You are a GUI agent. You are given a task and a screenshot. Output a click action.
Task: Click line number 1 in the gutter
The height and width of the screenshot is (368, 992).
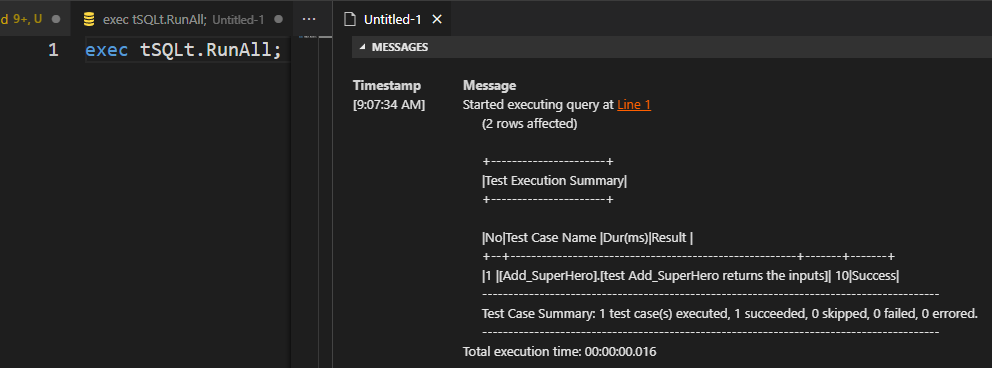(x=53, y=50)
